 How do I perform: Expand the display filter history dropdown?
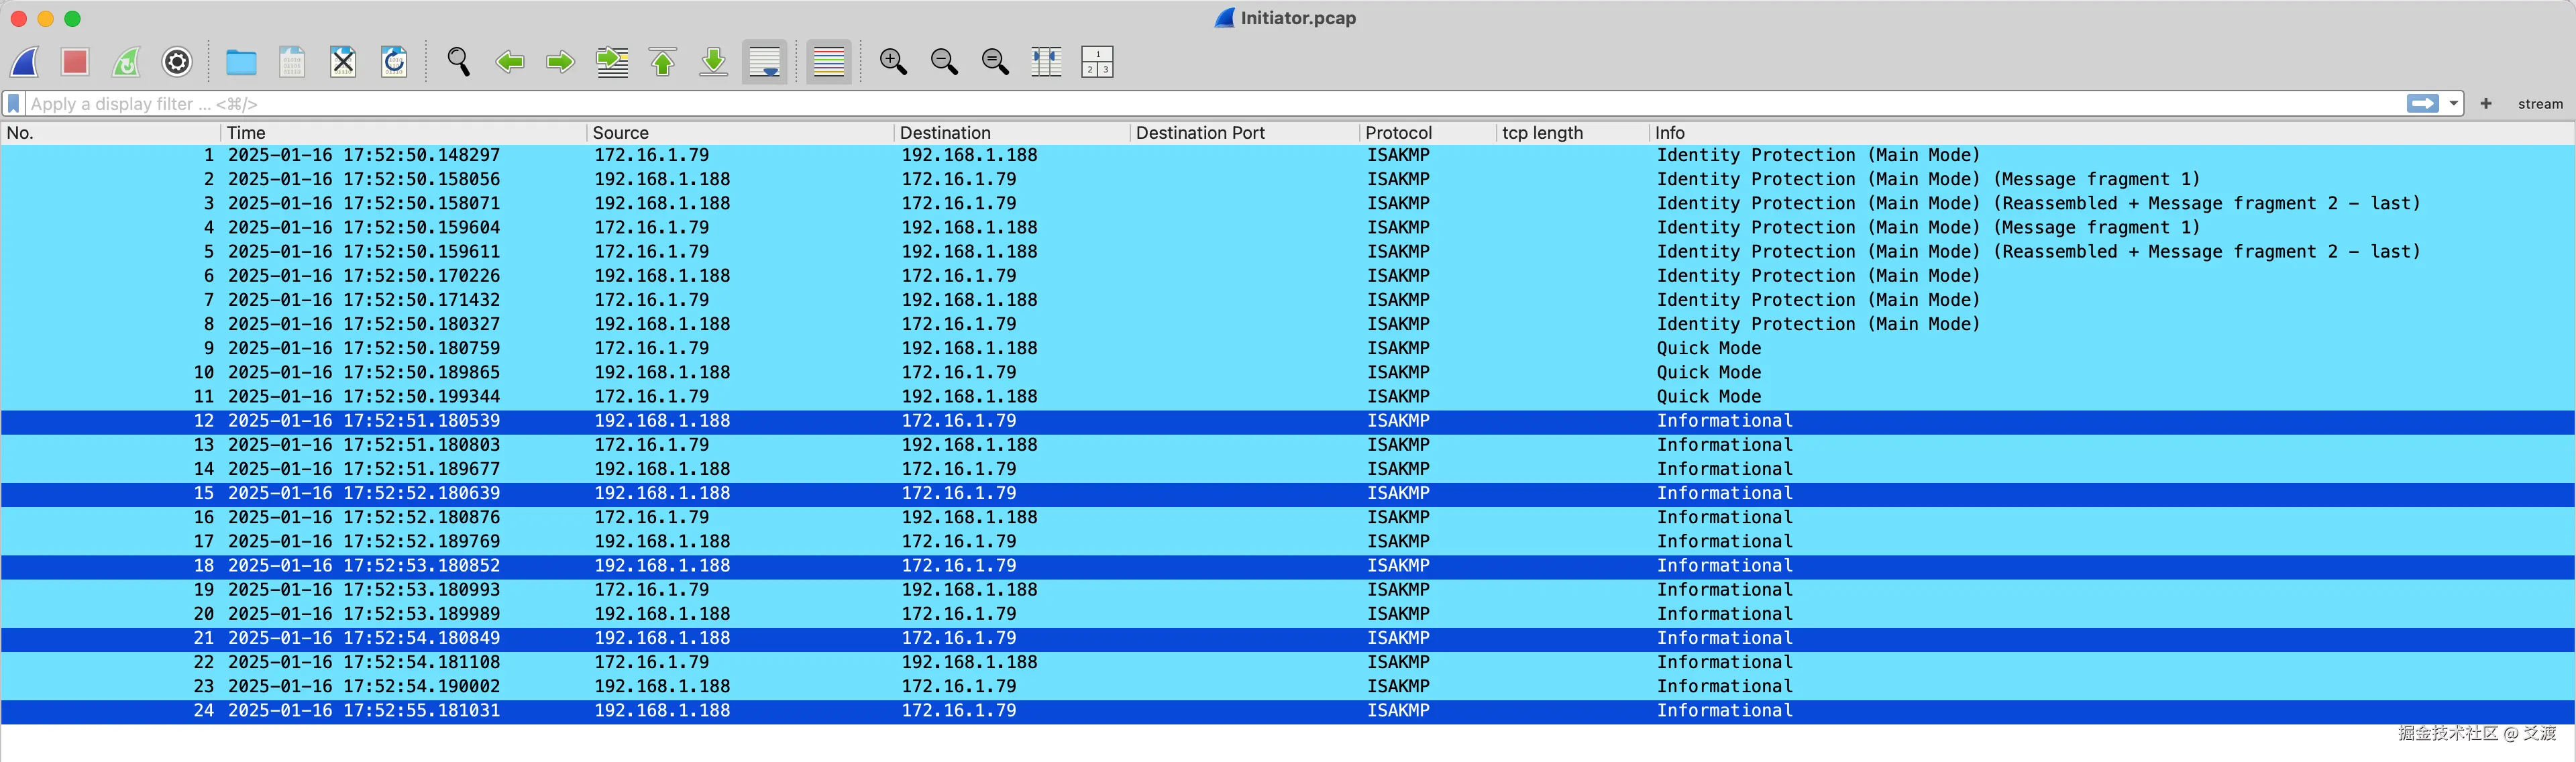coord(2453,104)
